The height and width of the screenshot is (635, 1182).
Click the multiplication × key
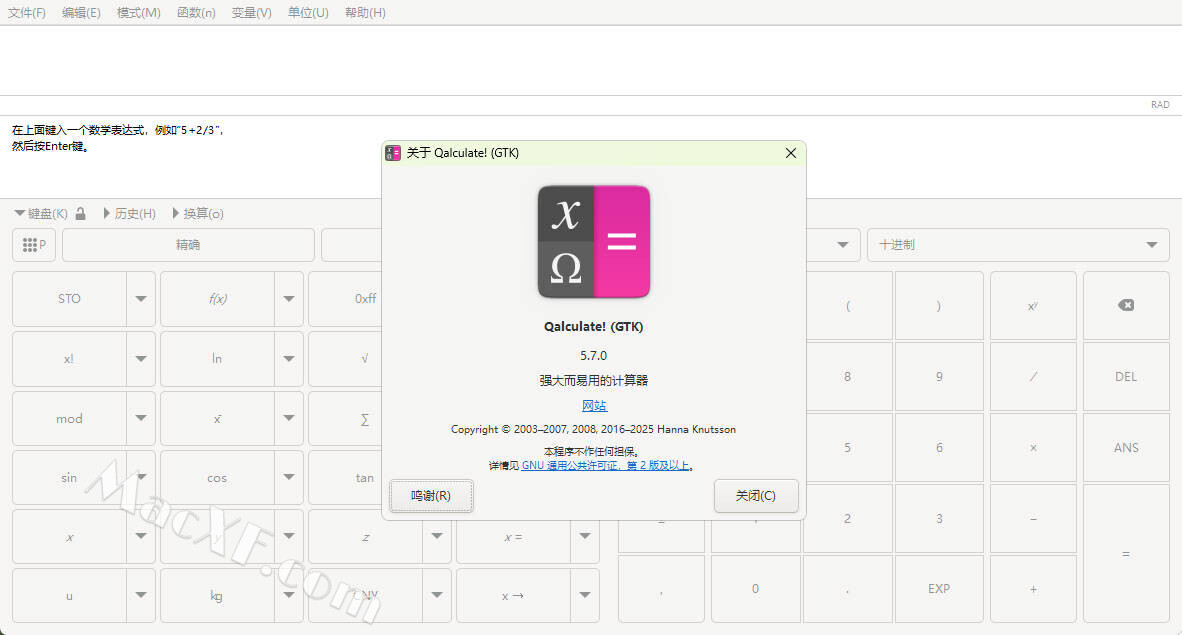click(1033, 447)
